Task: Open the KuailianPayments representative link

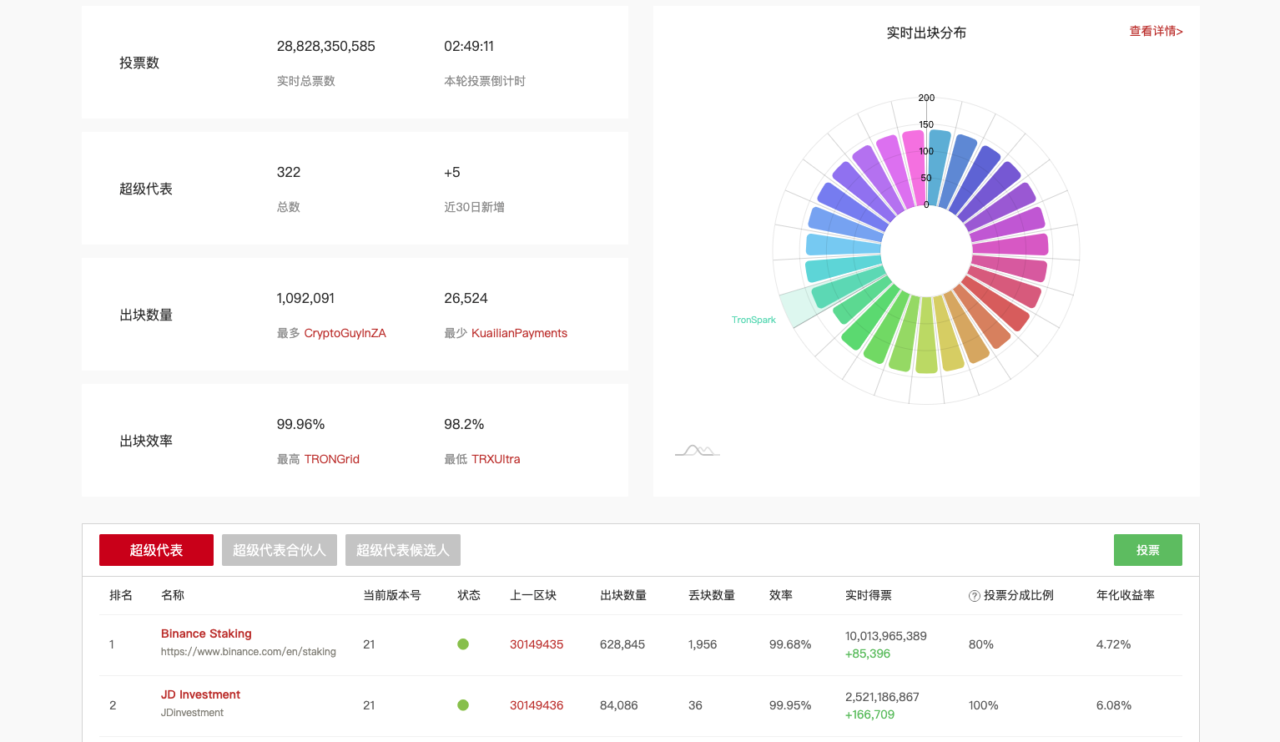Action: [x=519, y=333]
